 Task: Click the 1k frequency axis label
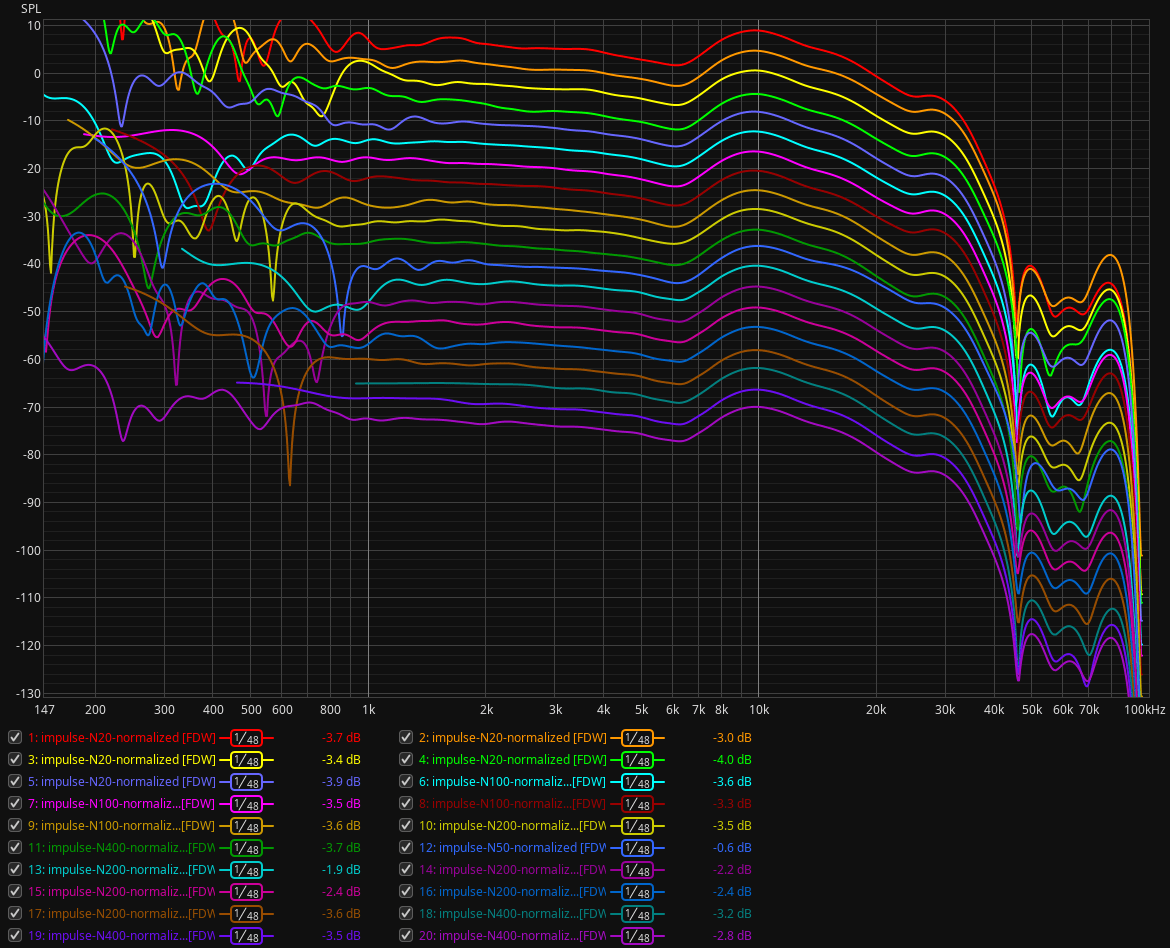pos(369,710)
